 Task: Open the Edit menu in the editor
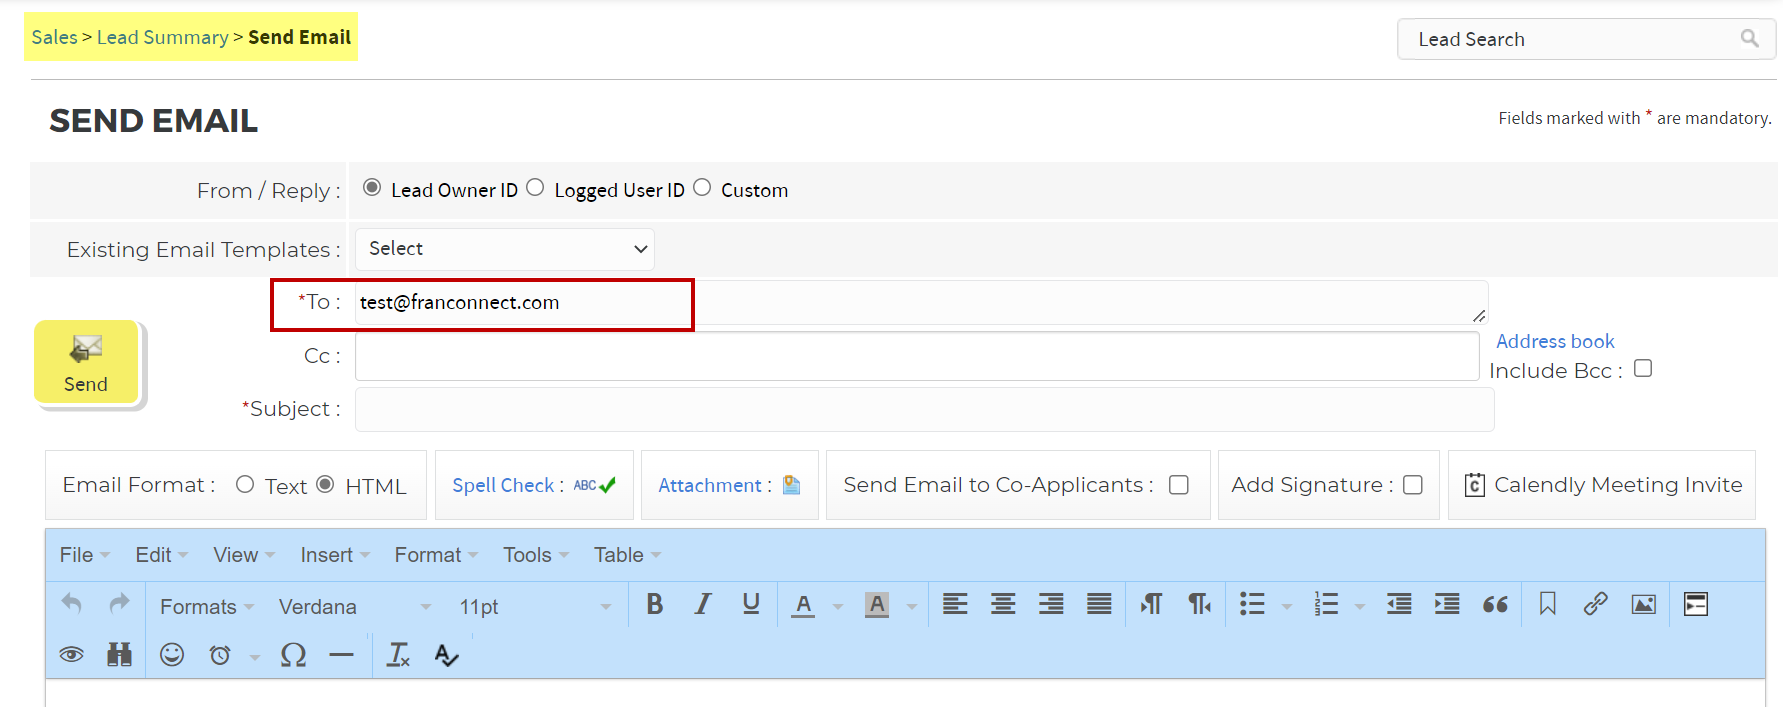coord(161,555)
